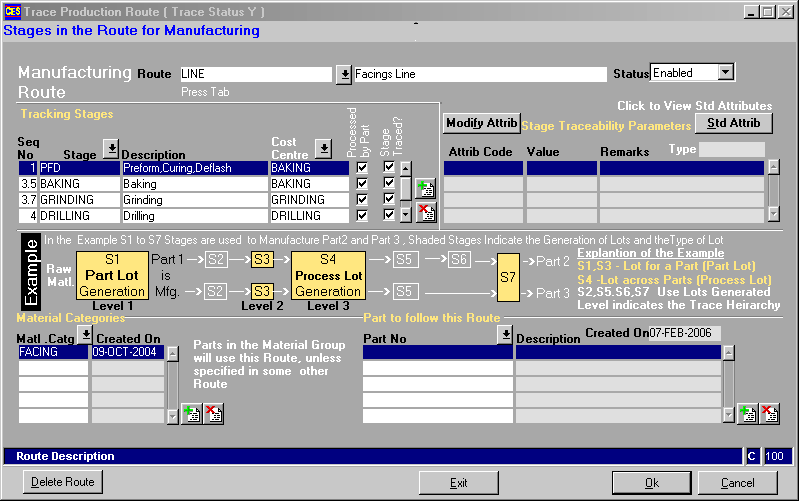
Task: Add a new Material Category row
Action: [x=192, y=413]
